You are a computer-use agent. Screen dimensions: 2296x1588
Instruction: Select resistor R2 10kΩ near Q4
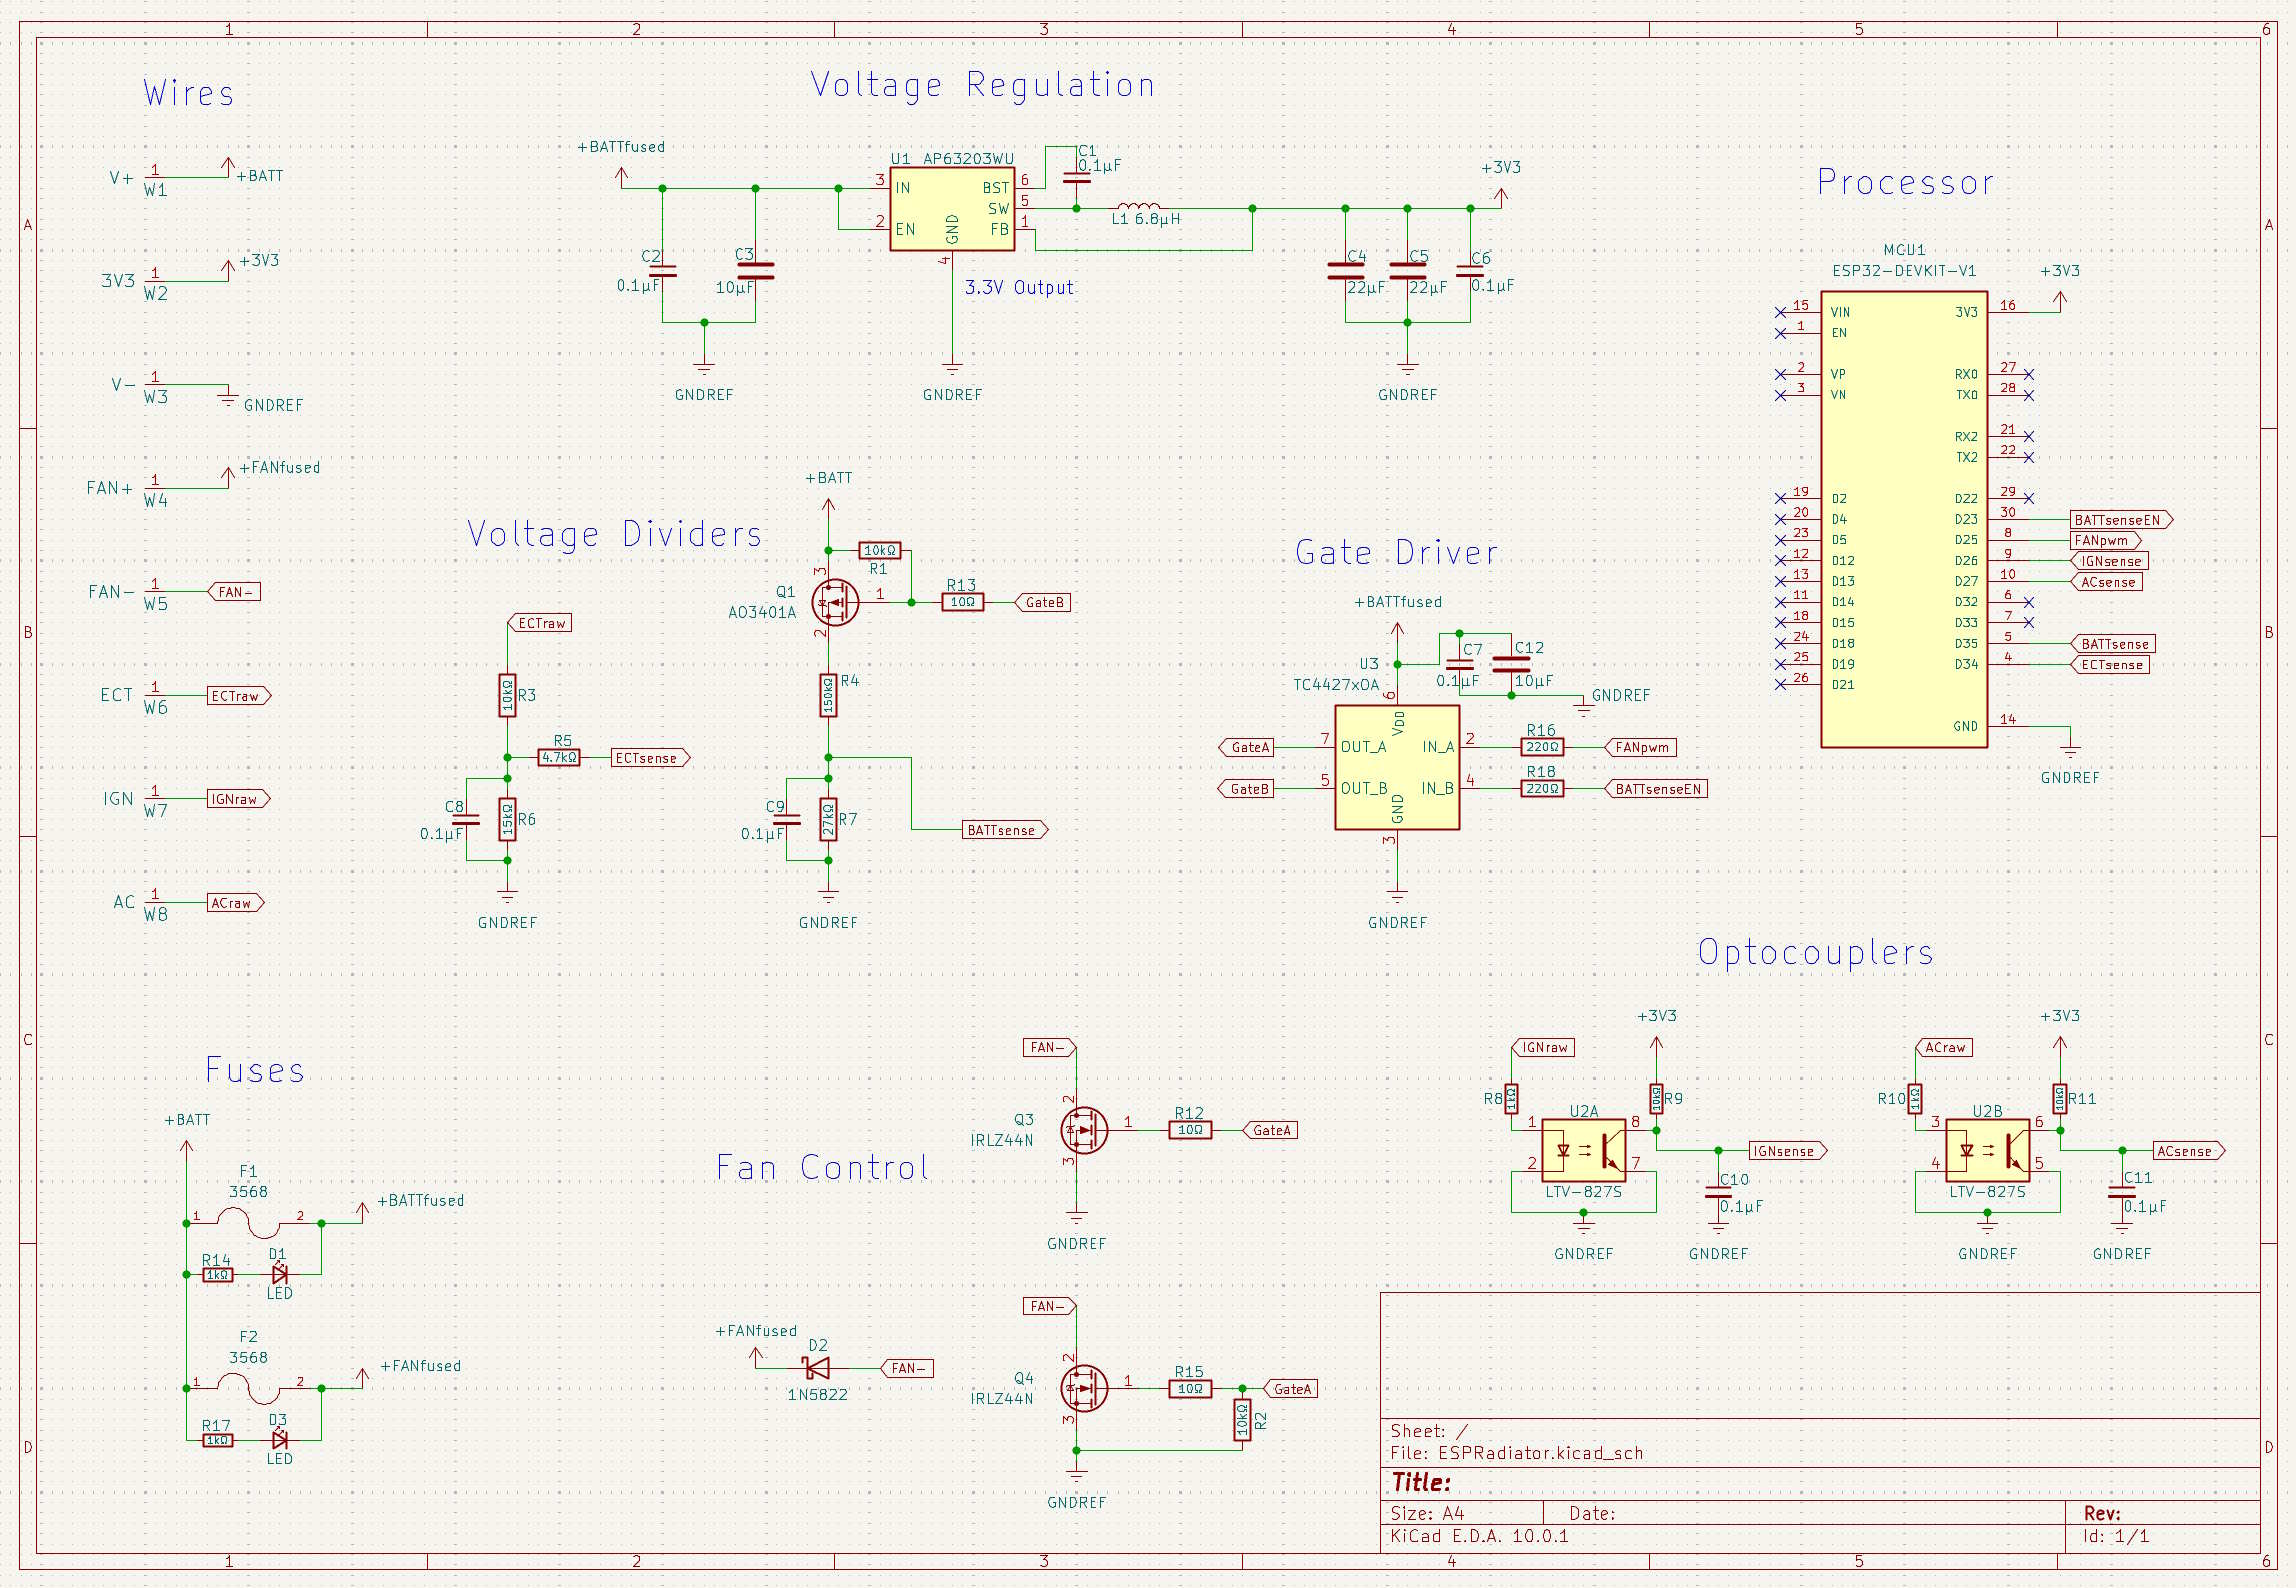1242,1419
